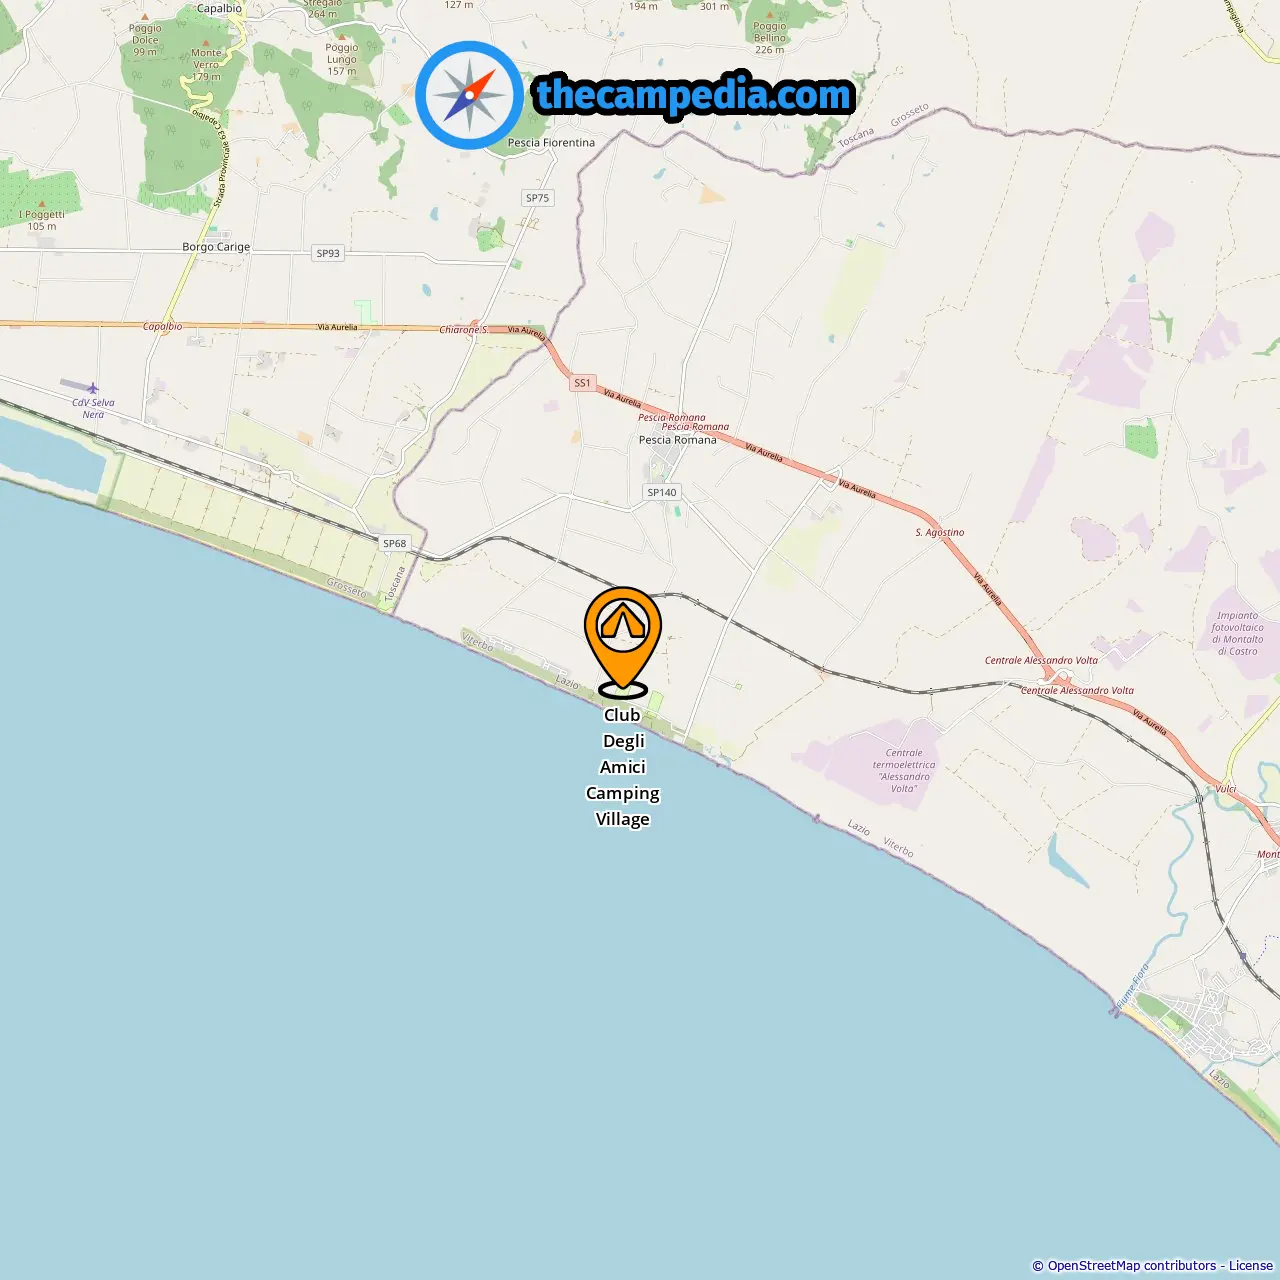The height and width of the screenshot is (1280, 1280).
Task: Open the License link
Action: tap(1251, 1266)
